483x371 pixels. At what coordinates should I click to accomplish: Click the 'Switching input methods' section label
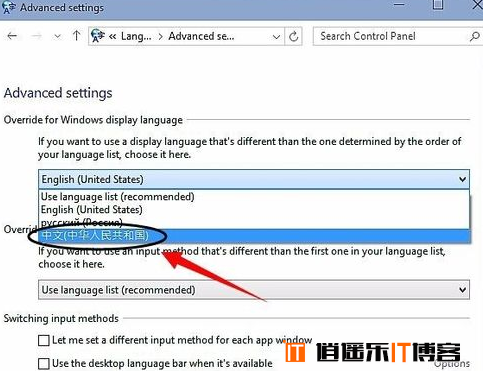click(x=61, y=318)
